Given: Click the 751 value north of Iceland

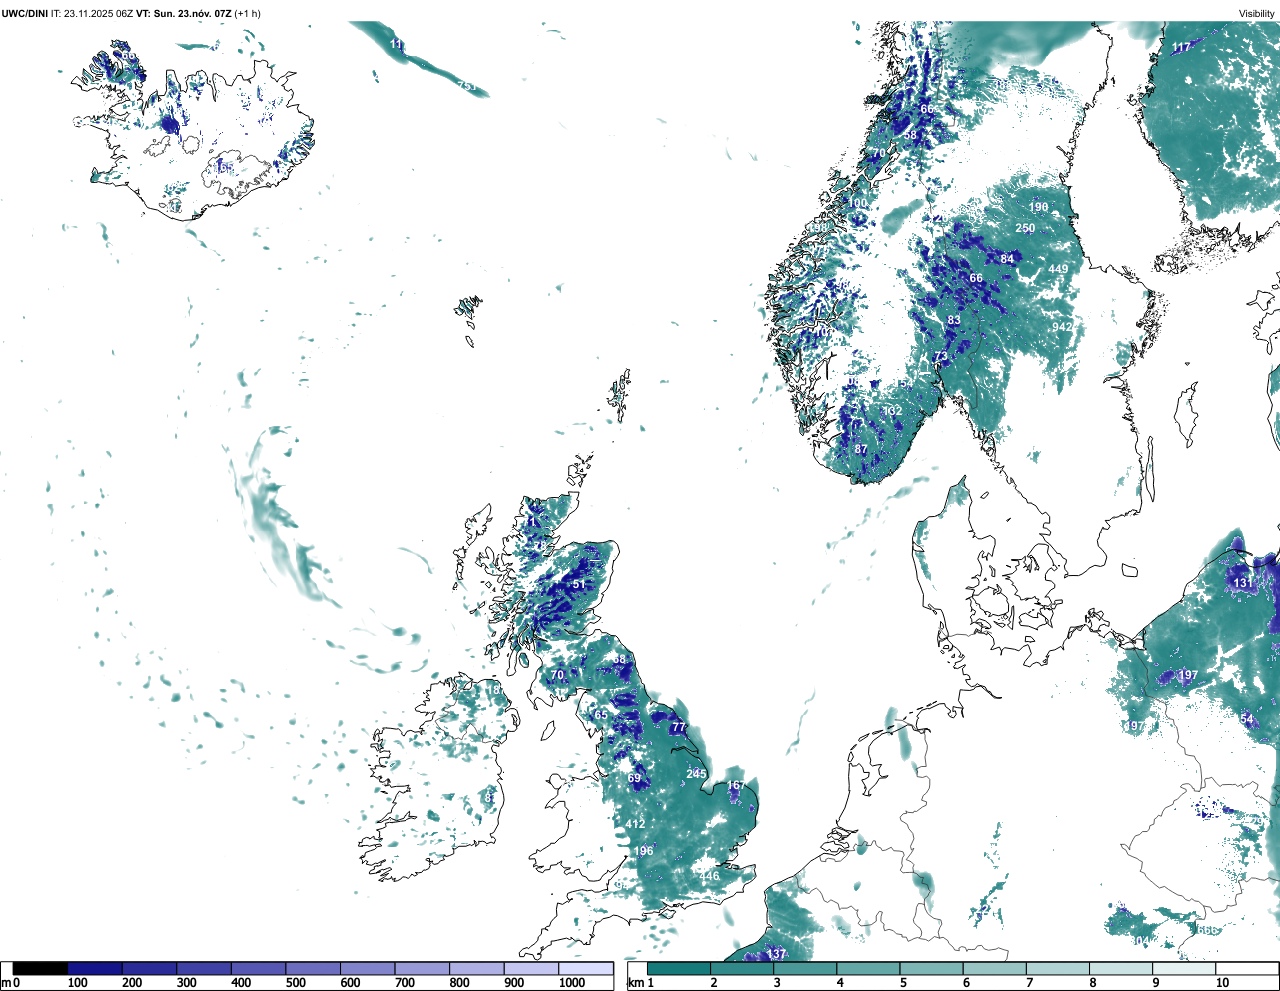Looking at the screenshot, I should coord(466,86).
